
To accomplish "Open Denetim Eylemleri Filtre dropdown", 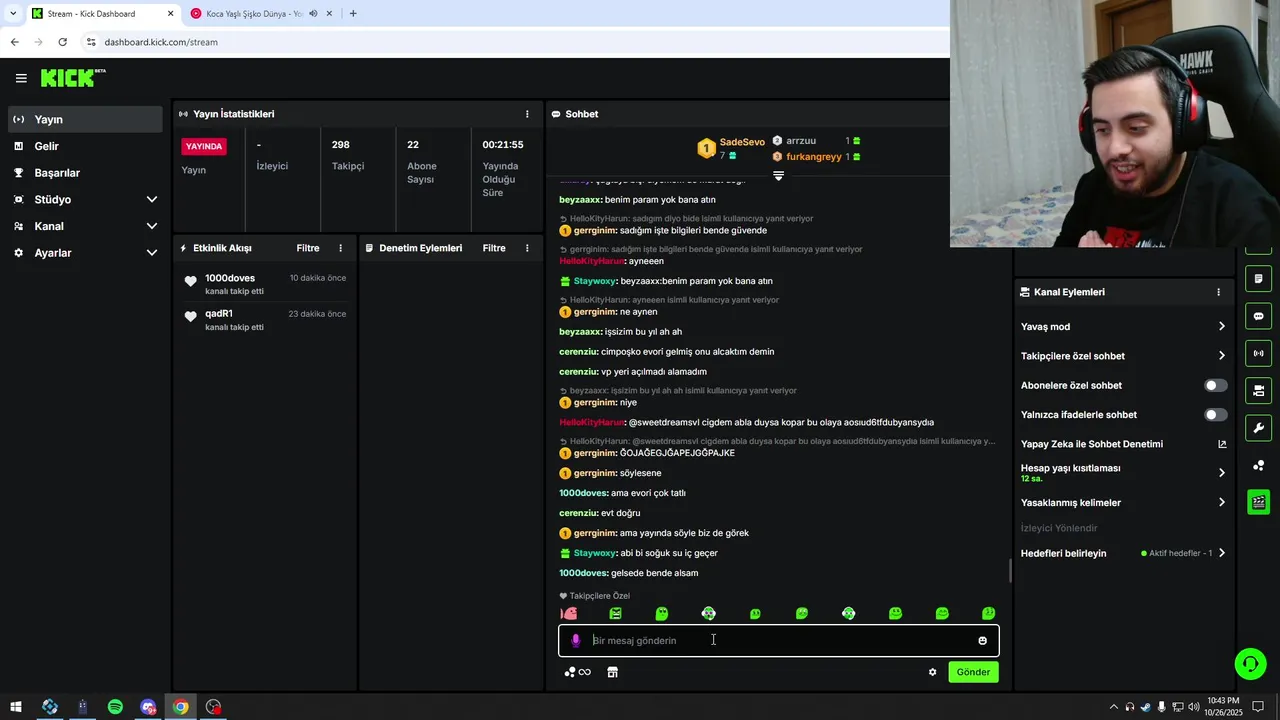I will tap(494, 248).
